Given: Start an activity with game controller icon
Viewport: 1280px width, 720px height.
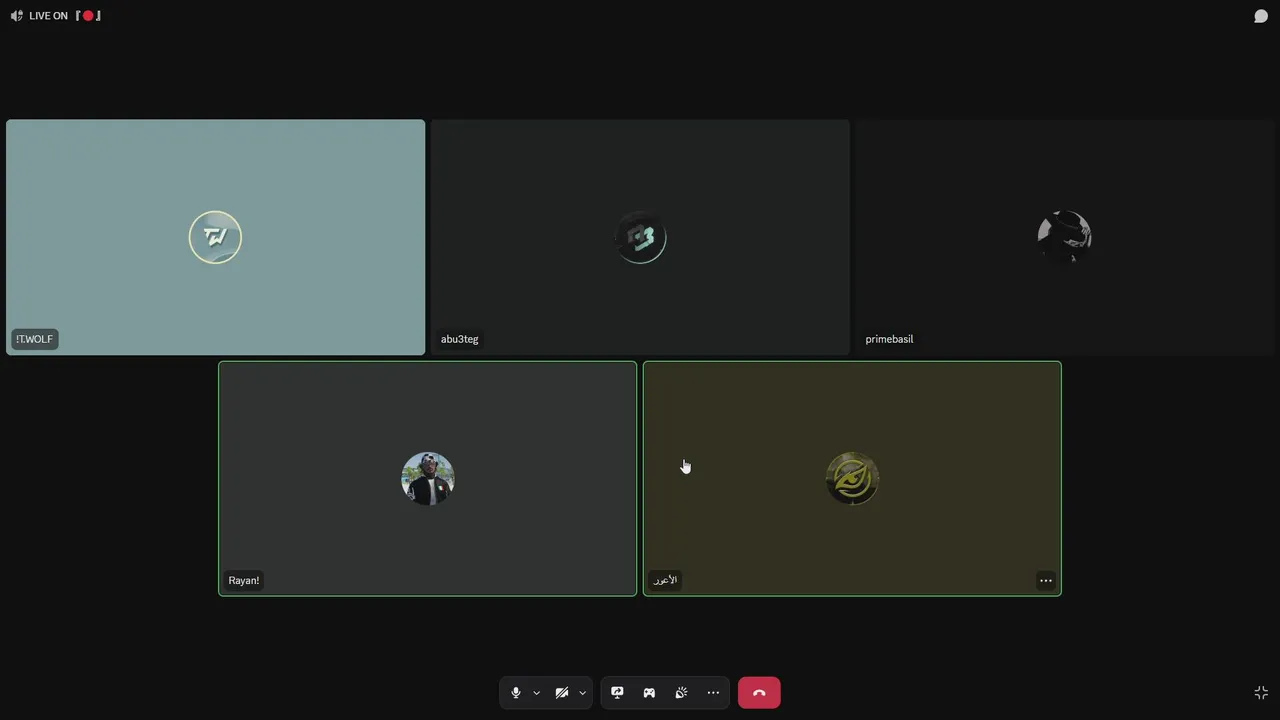Looking at the screenshot, I should 649,693.
